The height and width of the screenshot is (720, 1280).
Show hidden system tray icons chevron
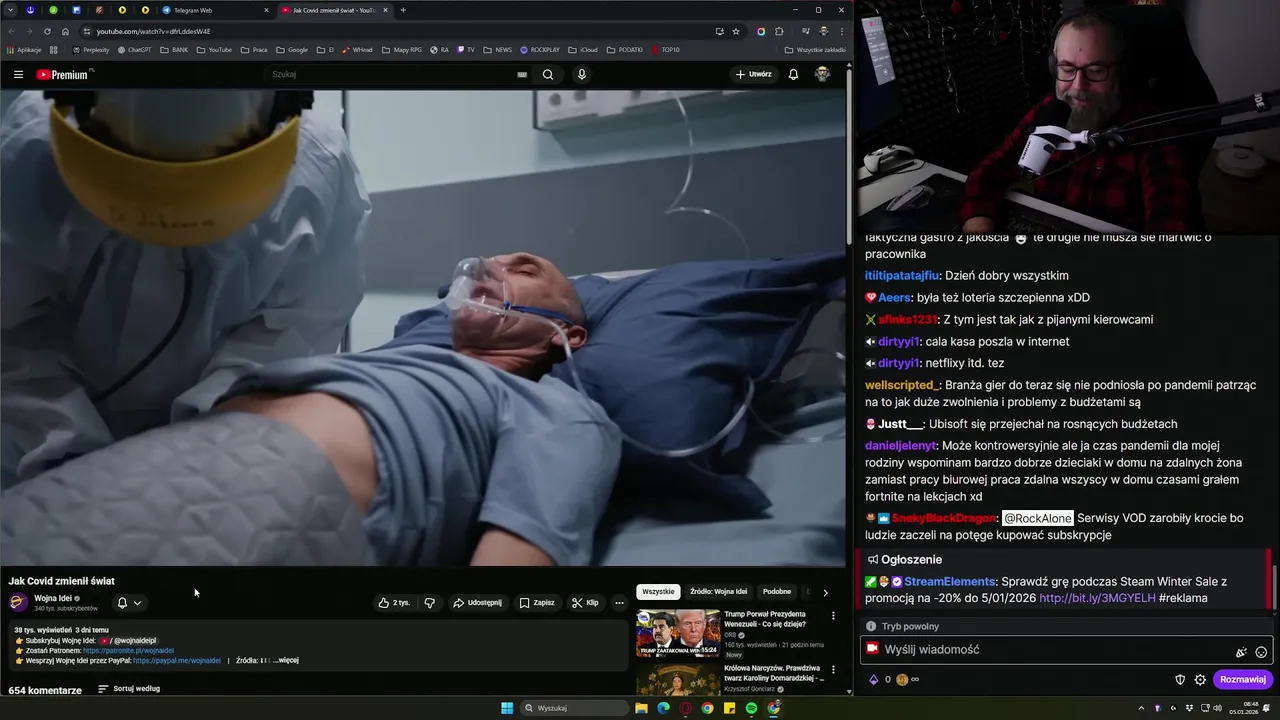point(1142,708)
